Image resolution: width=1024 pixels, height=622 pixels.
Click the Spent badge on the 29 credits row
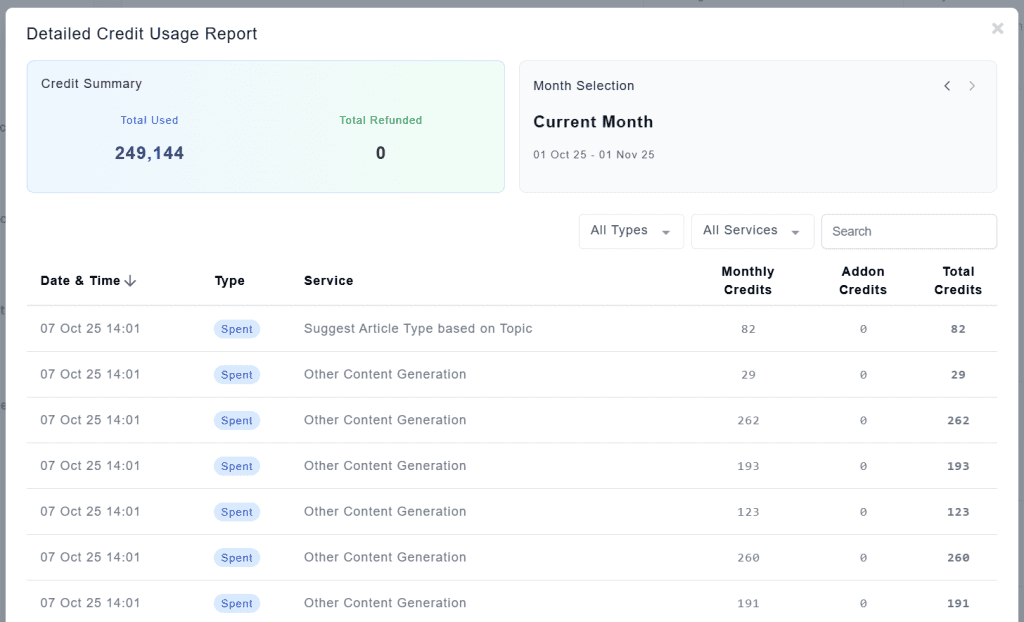[x=237, y=375]
